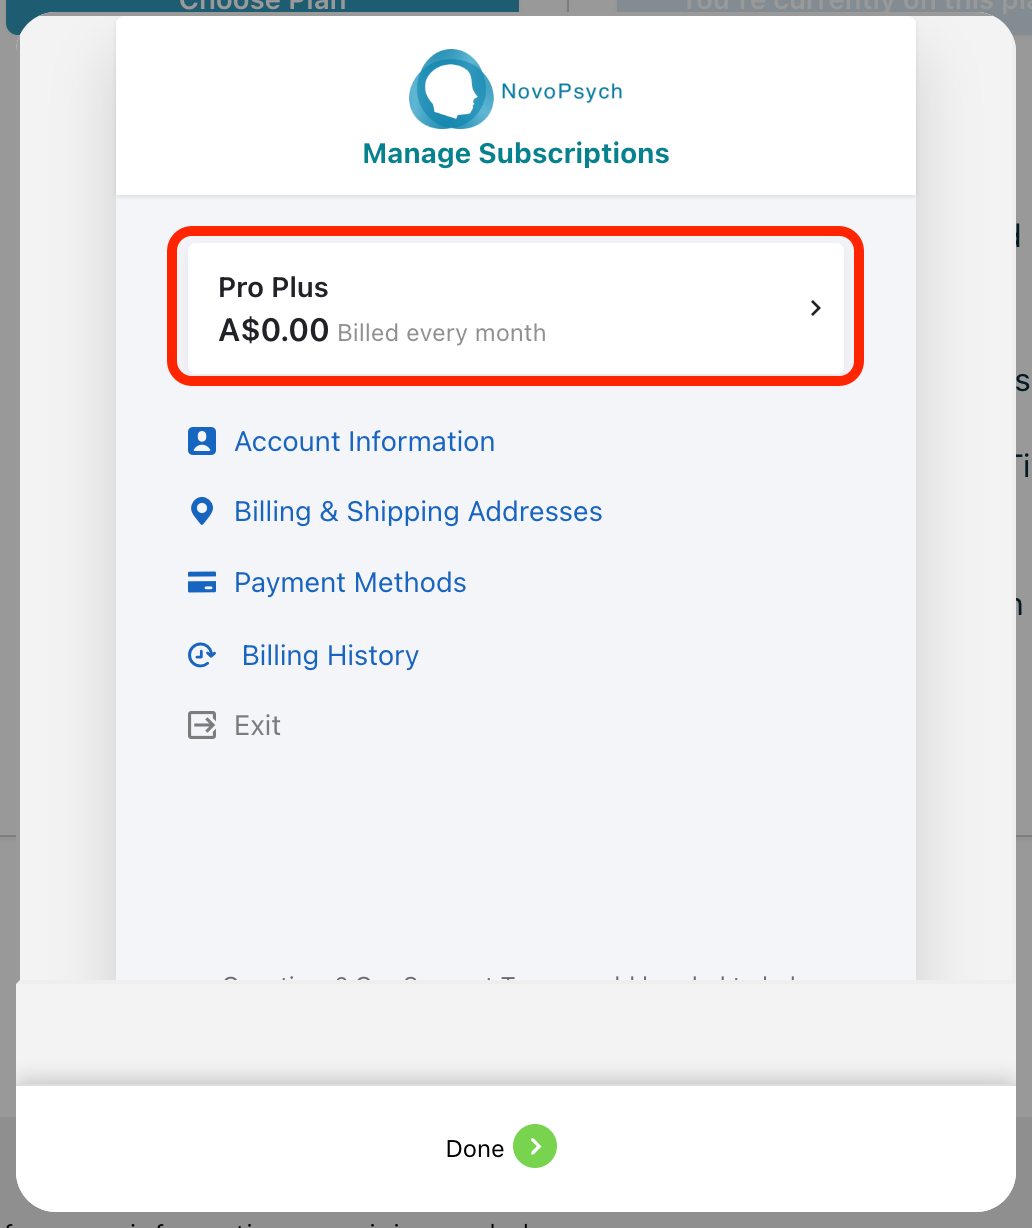Click the NovoPsych brand name text
The height and width of the screenshot is (1228, 1032).
point(562,92)
